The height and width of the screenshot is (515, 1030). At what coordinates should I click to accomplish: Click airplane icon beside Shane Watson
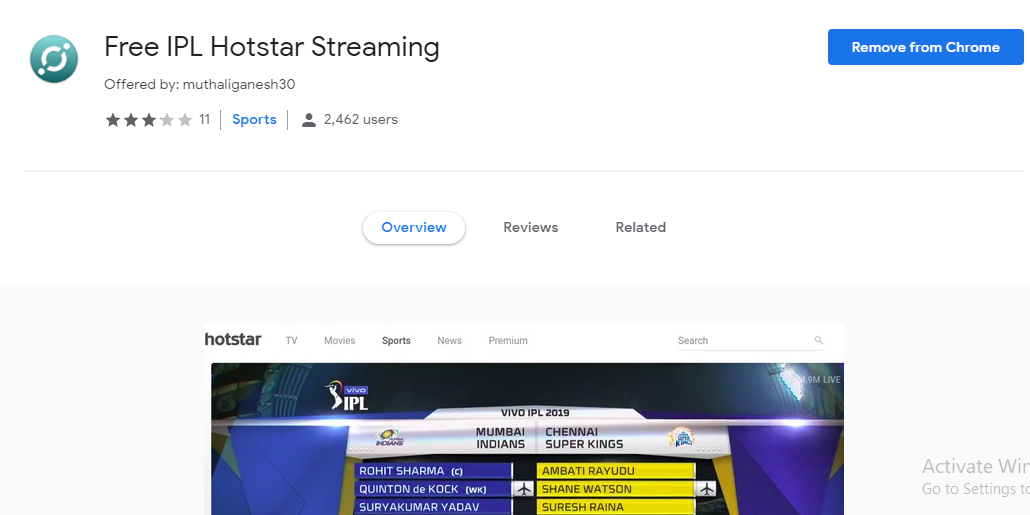click(707, 489)
